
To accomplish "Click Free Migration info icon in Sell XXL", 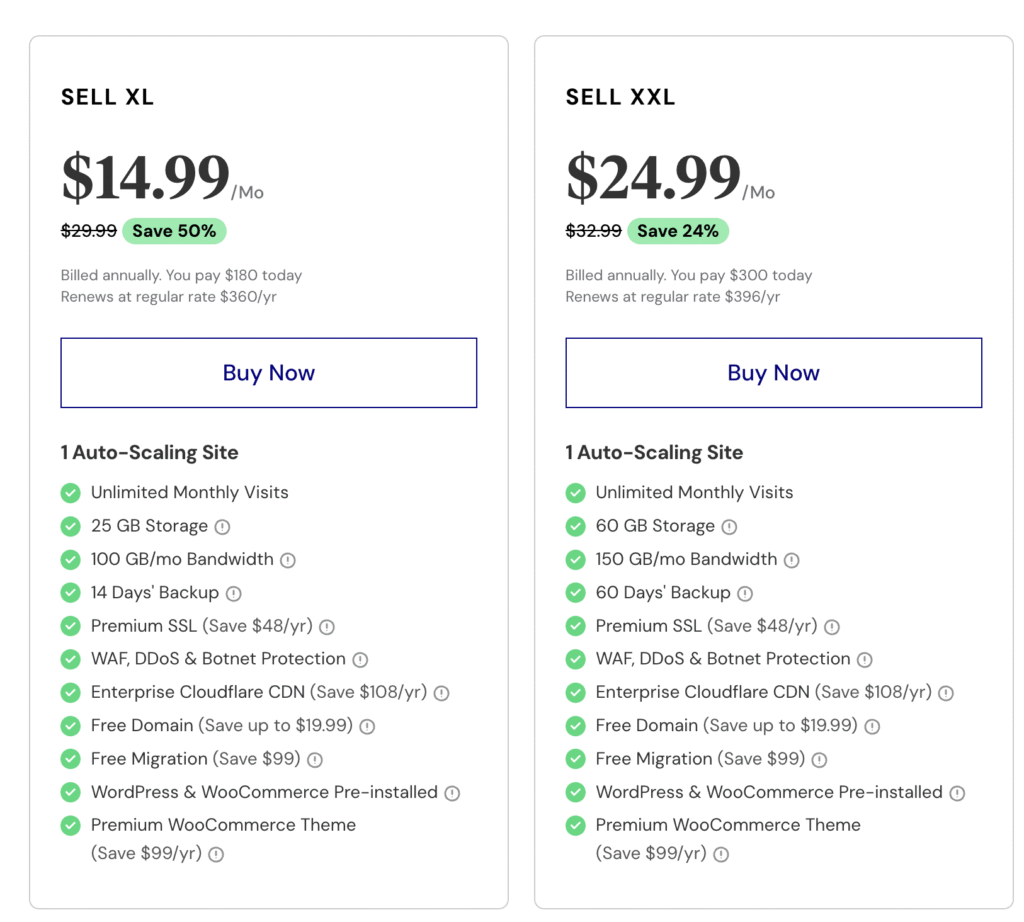I will 820,760.
